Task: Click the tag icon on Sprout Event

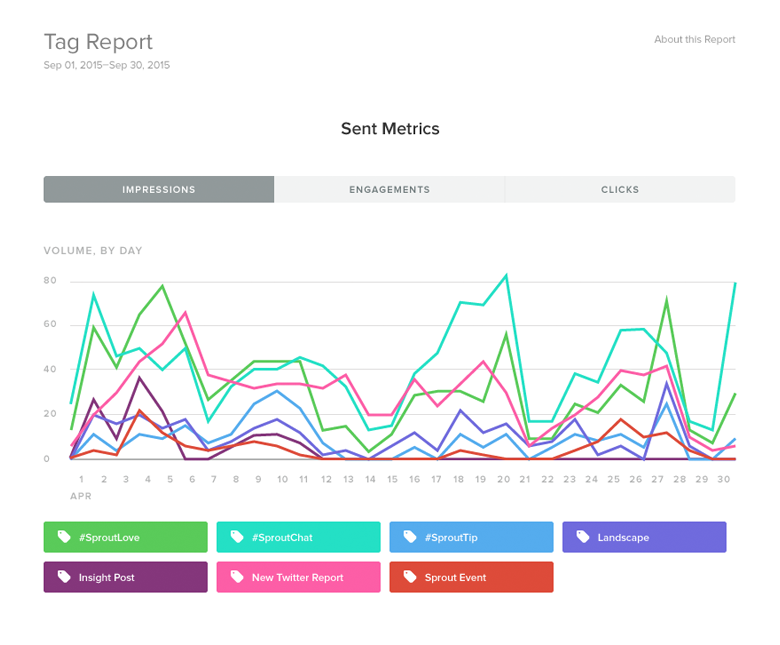Action: [x=409, y=577]
